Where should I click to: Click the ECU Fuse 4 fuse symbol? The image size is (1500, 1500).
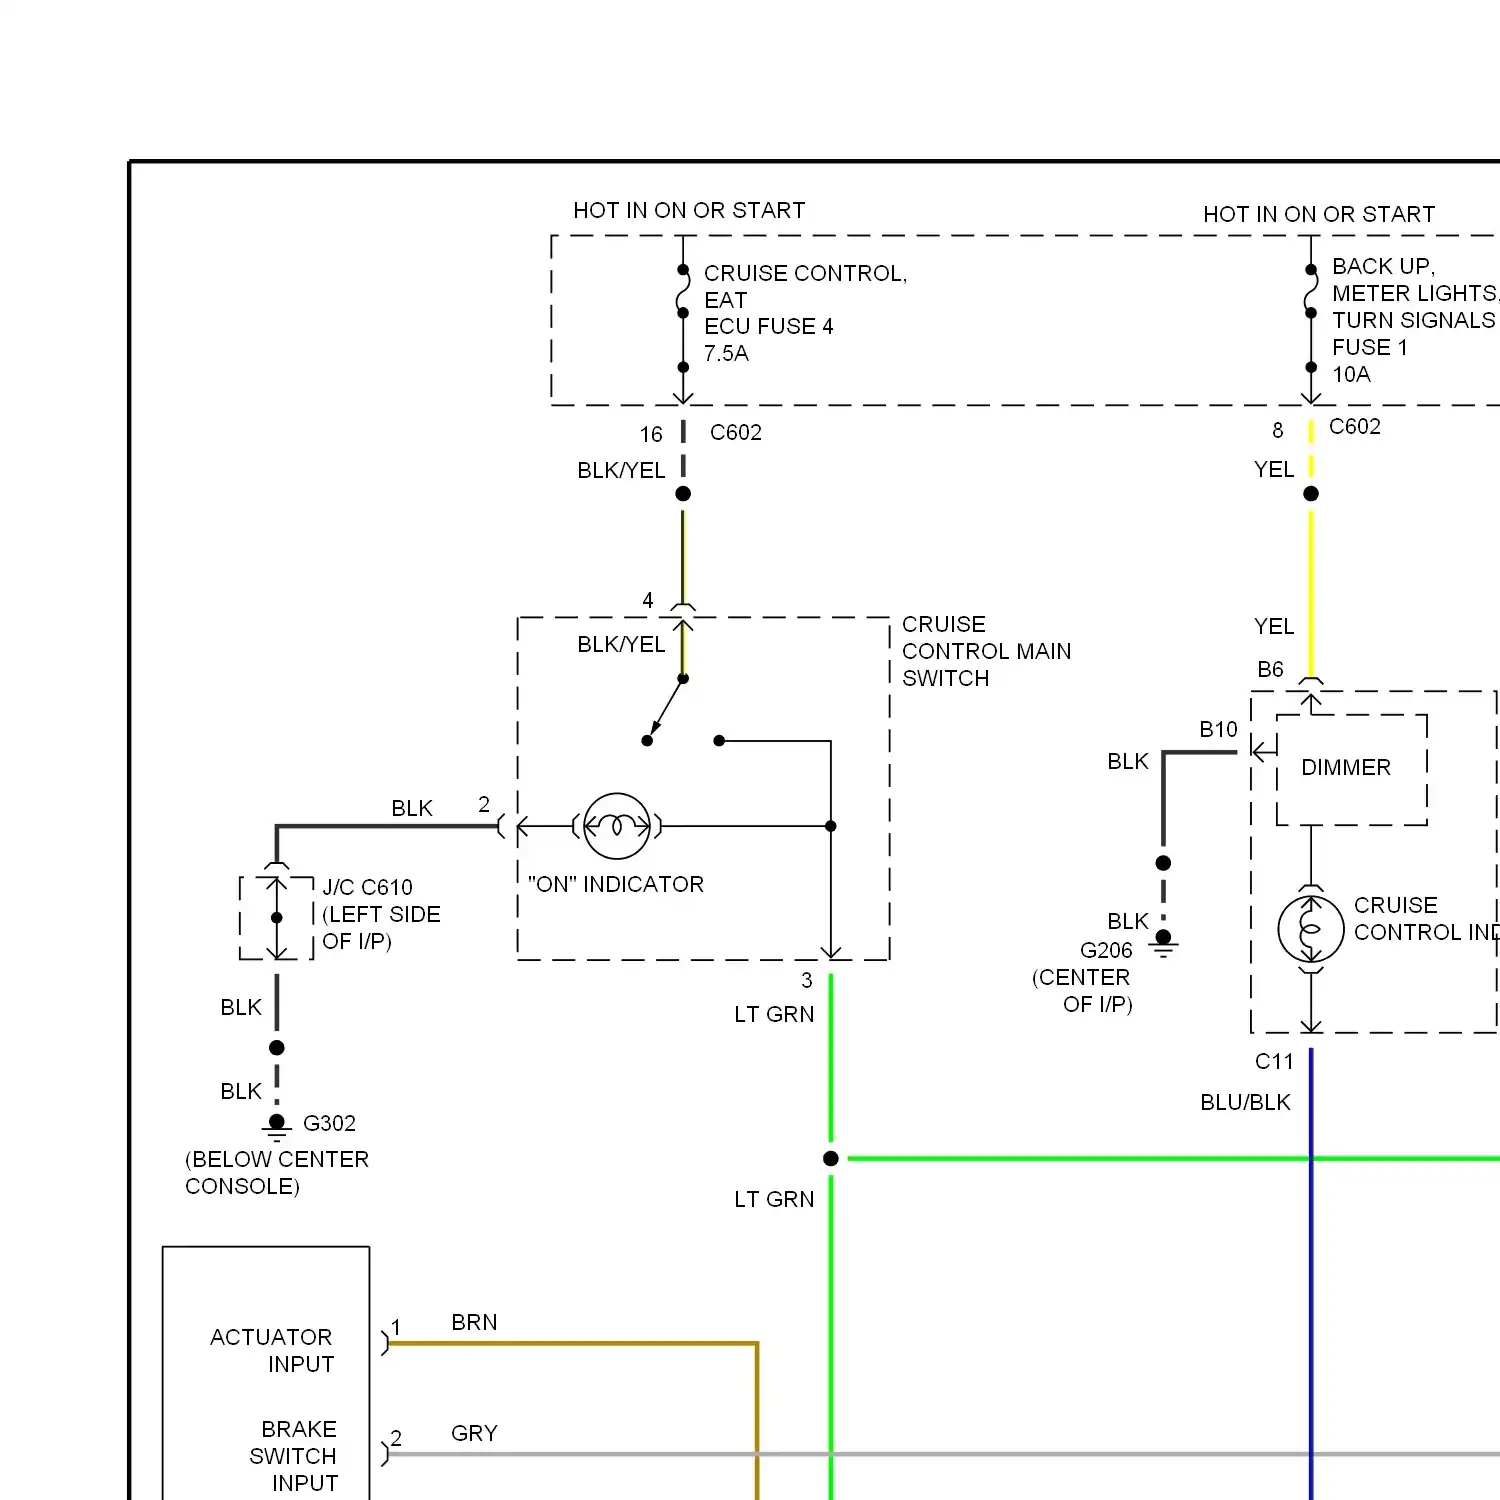point(683,291)
